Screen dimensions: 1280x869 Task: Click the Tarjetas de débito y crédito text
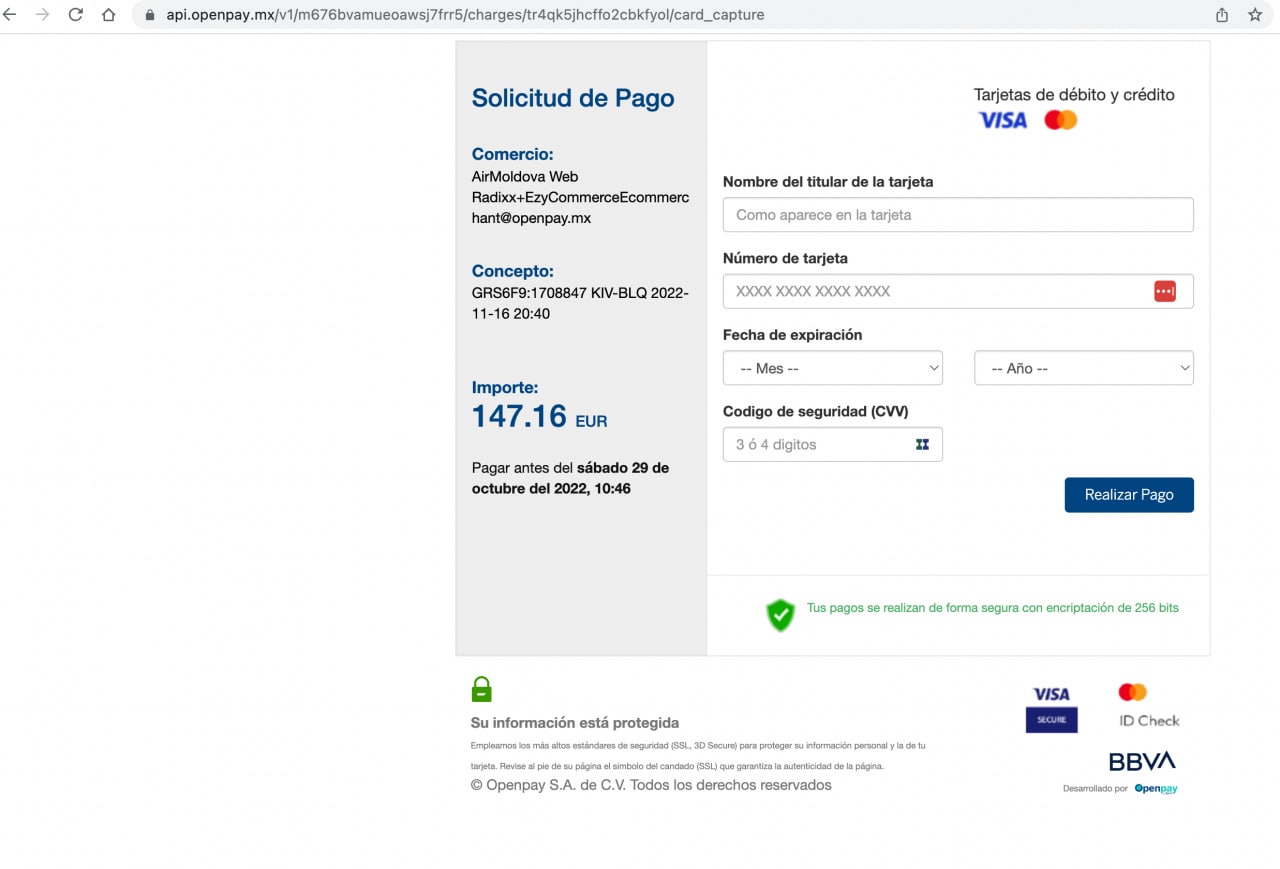tap(1074, 95)
